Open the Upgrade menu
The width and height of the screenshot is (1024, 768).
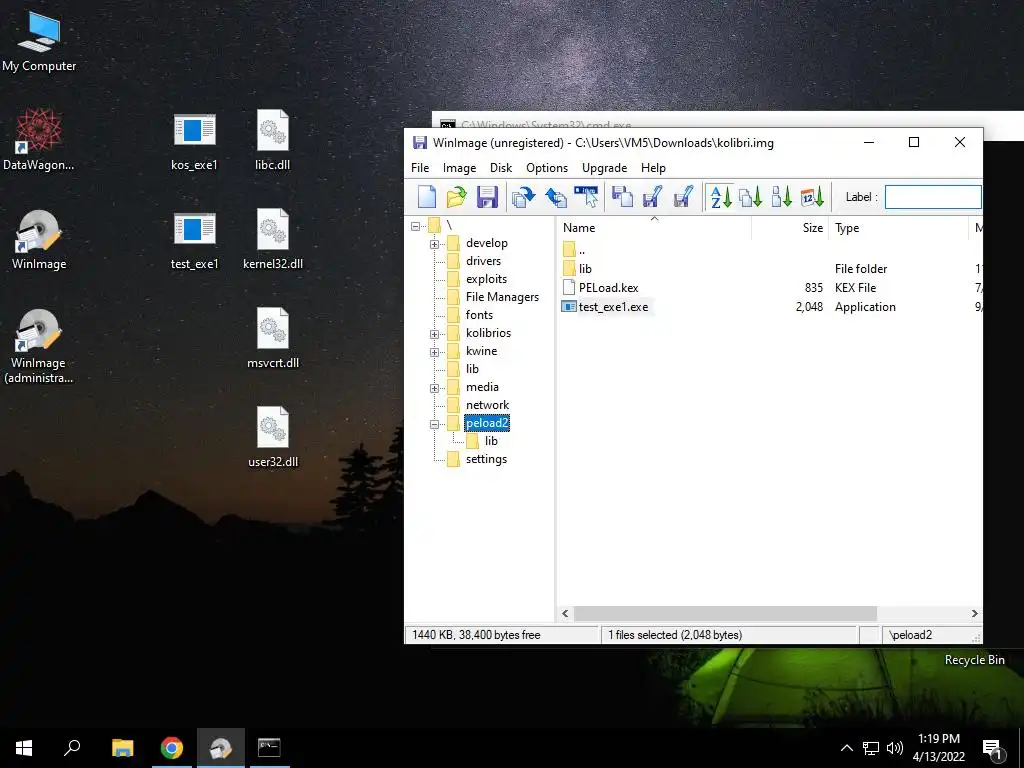point(604,168)
